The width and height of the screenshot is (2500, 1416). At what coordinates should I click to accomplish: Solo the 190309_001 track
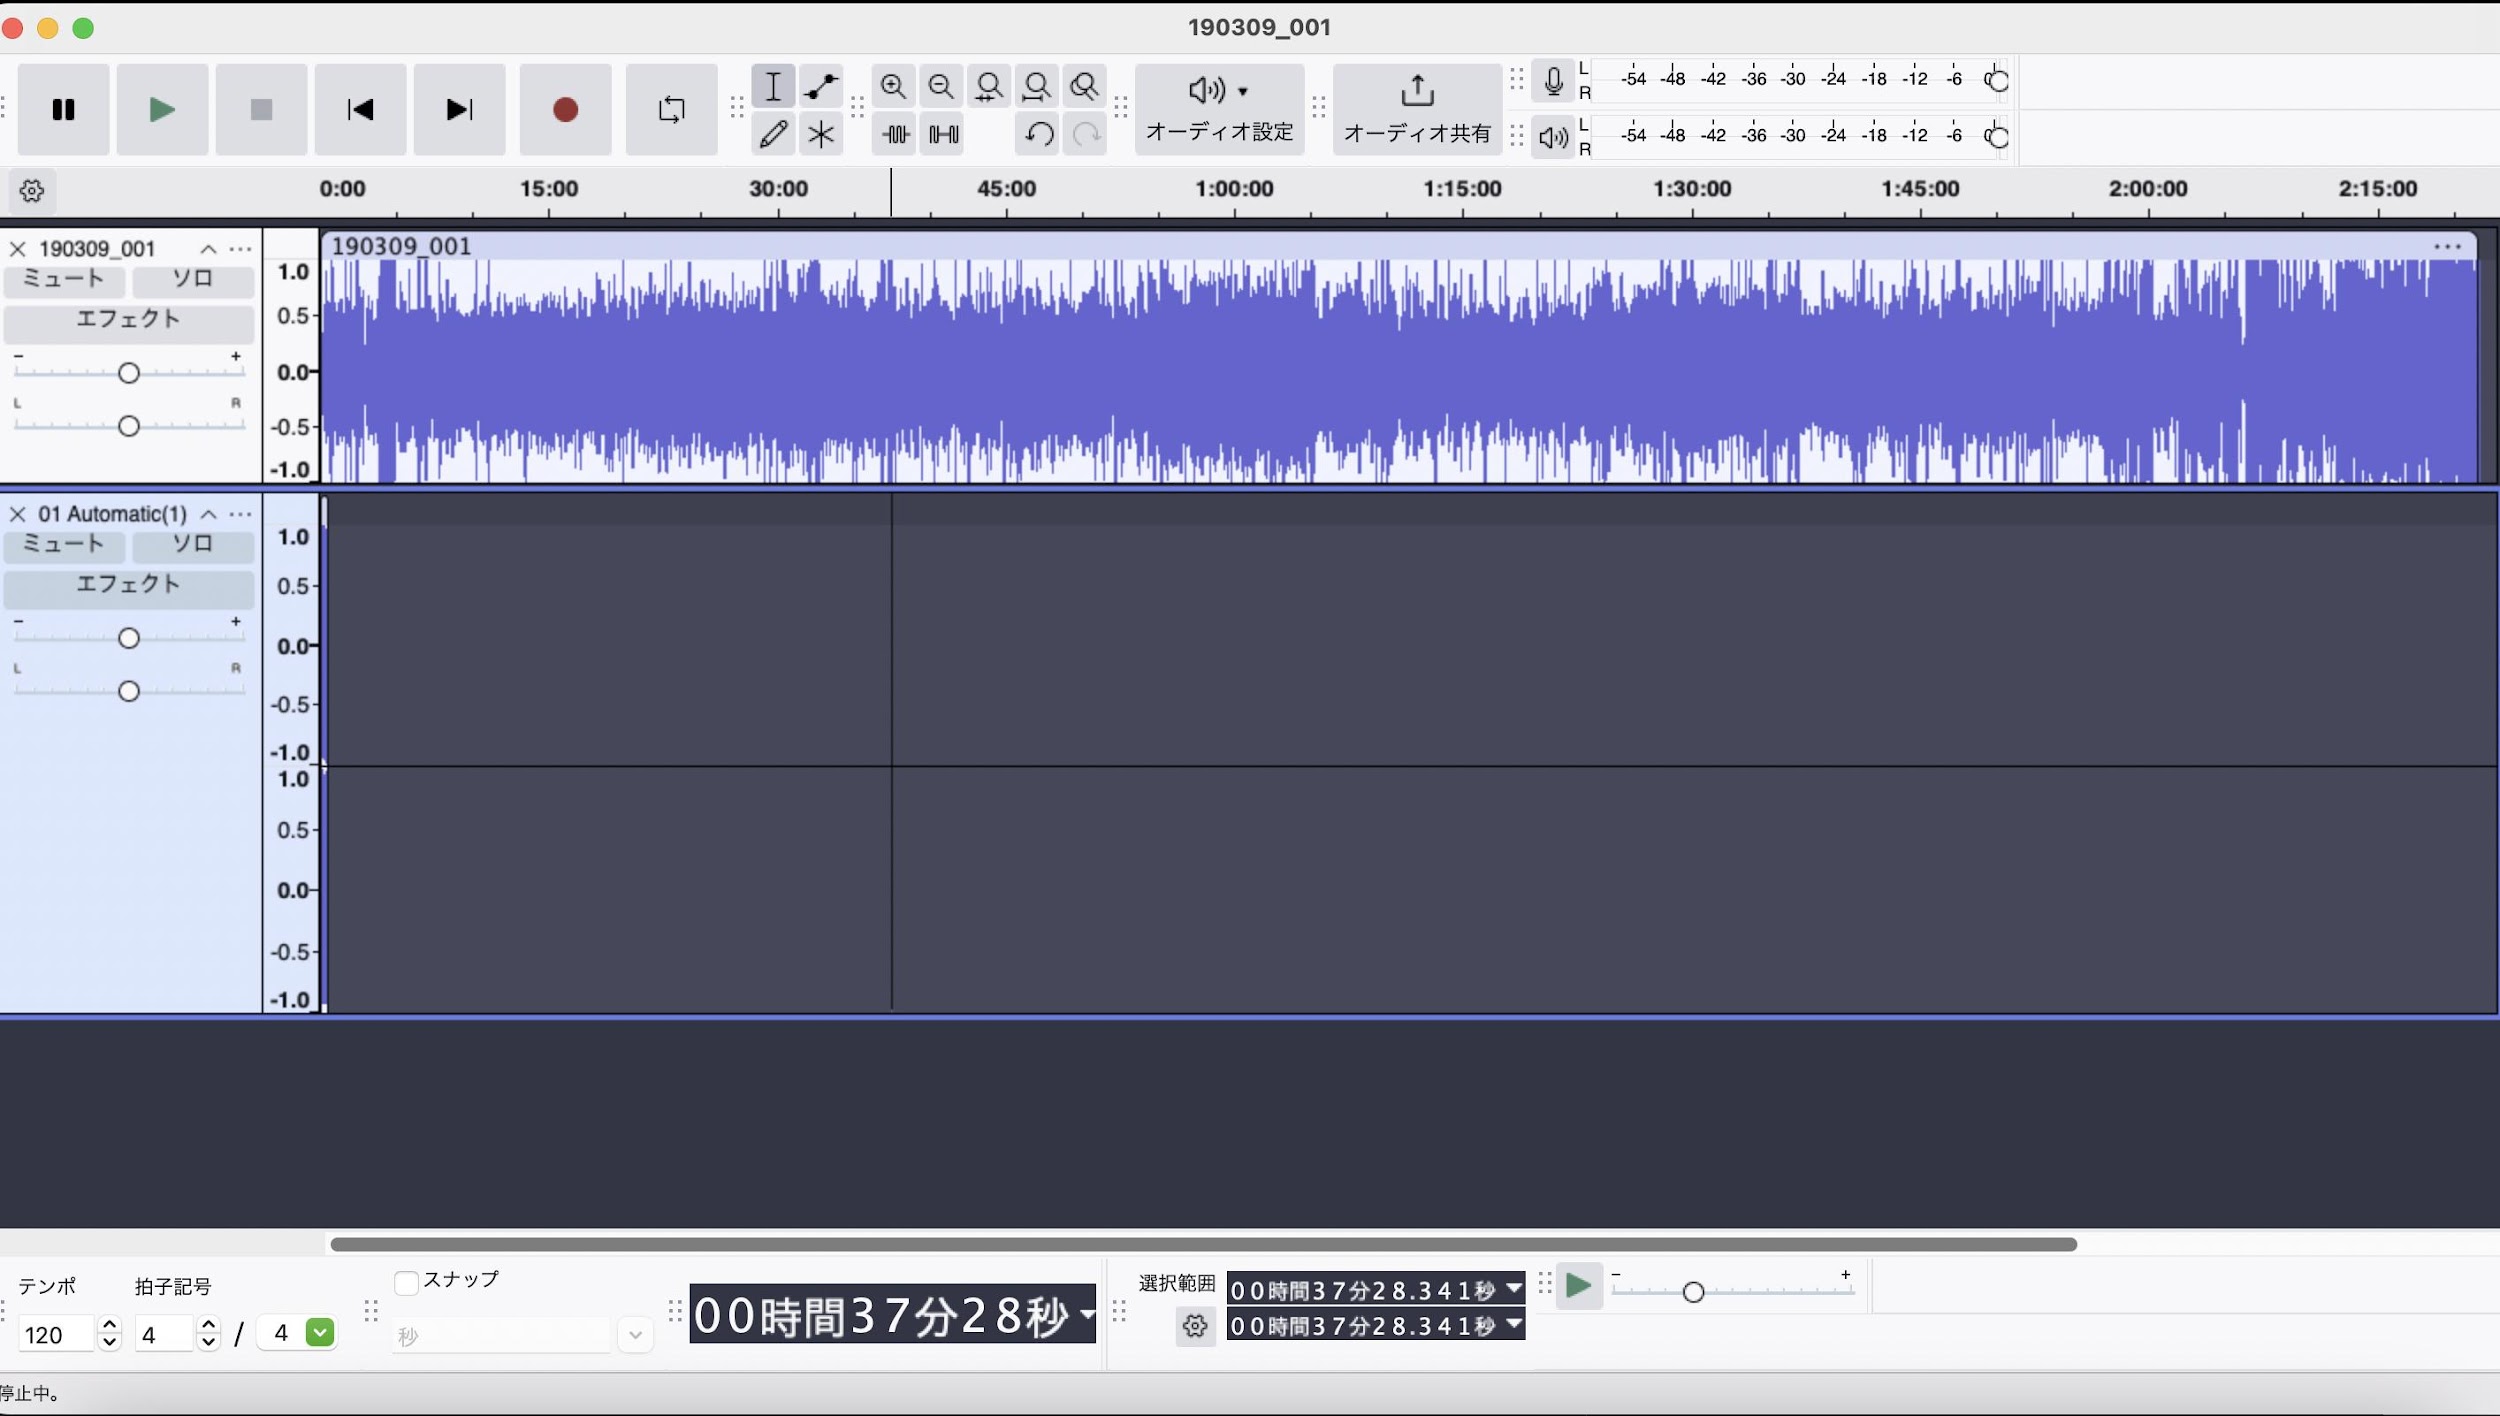tap(192, 279)
